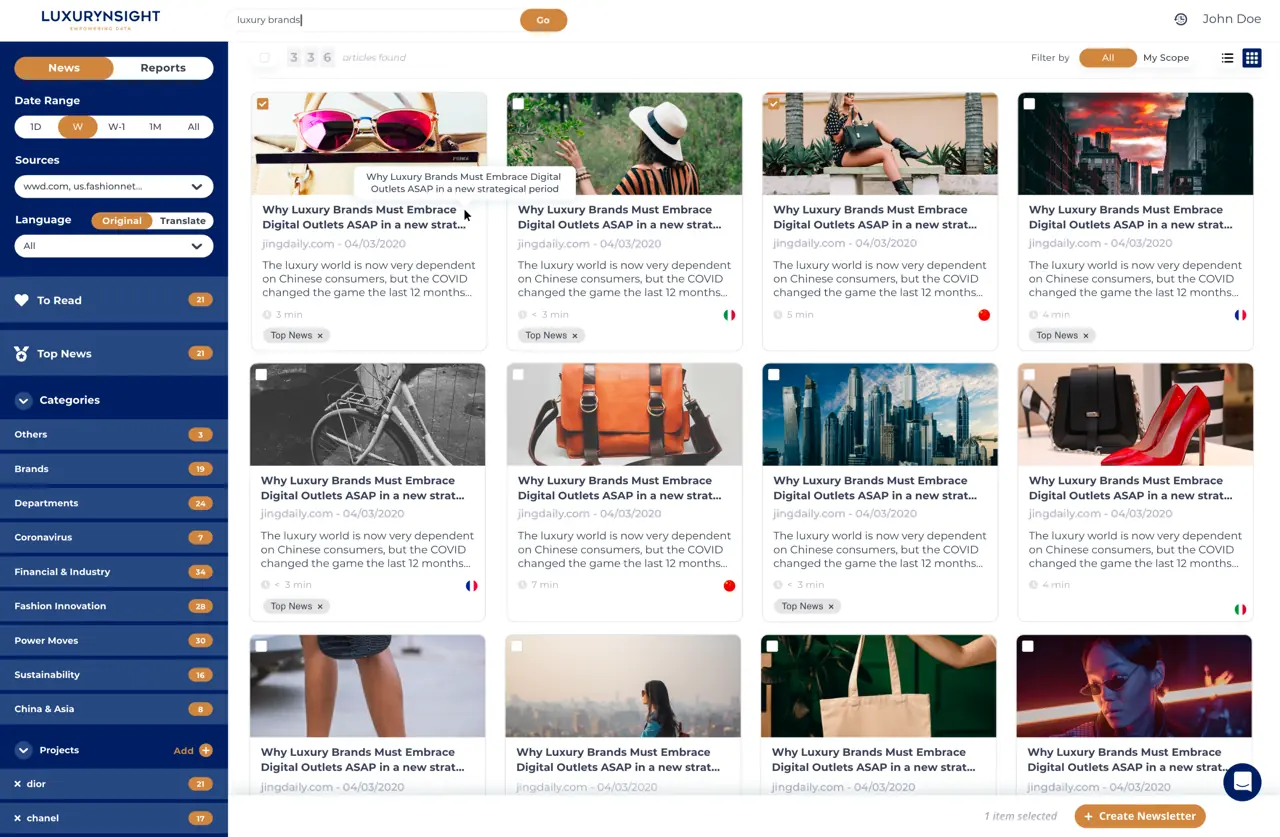Uncheck the pink sunglasses article checkbox
This screenshot has height=837, width=1280.
point(262,104)
